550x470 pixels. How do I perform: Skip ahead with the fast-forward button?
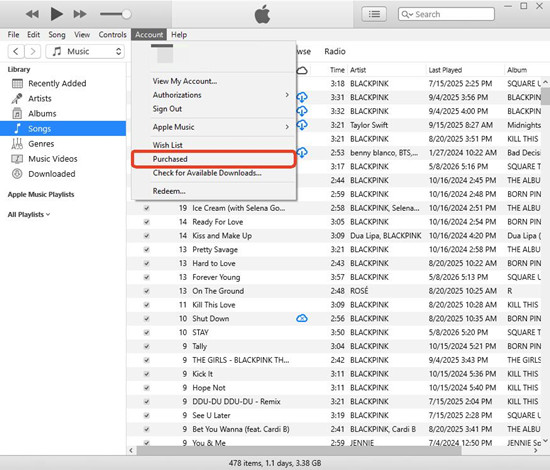(x=80, y=14)
